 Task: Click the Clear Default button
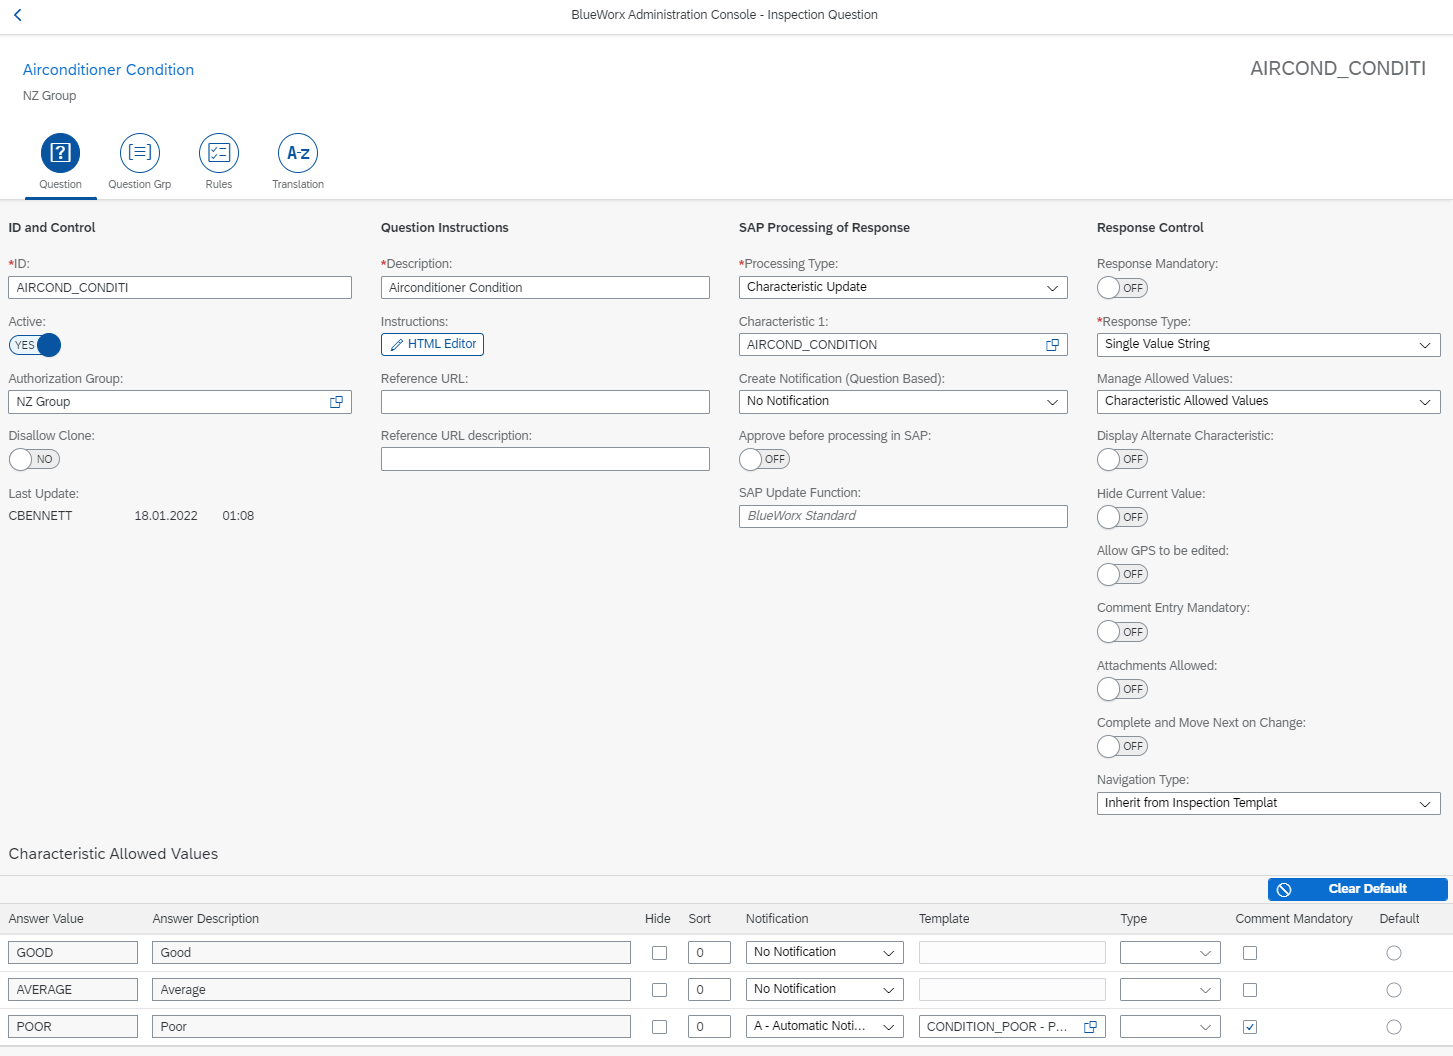coord(1357,889)
